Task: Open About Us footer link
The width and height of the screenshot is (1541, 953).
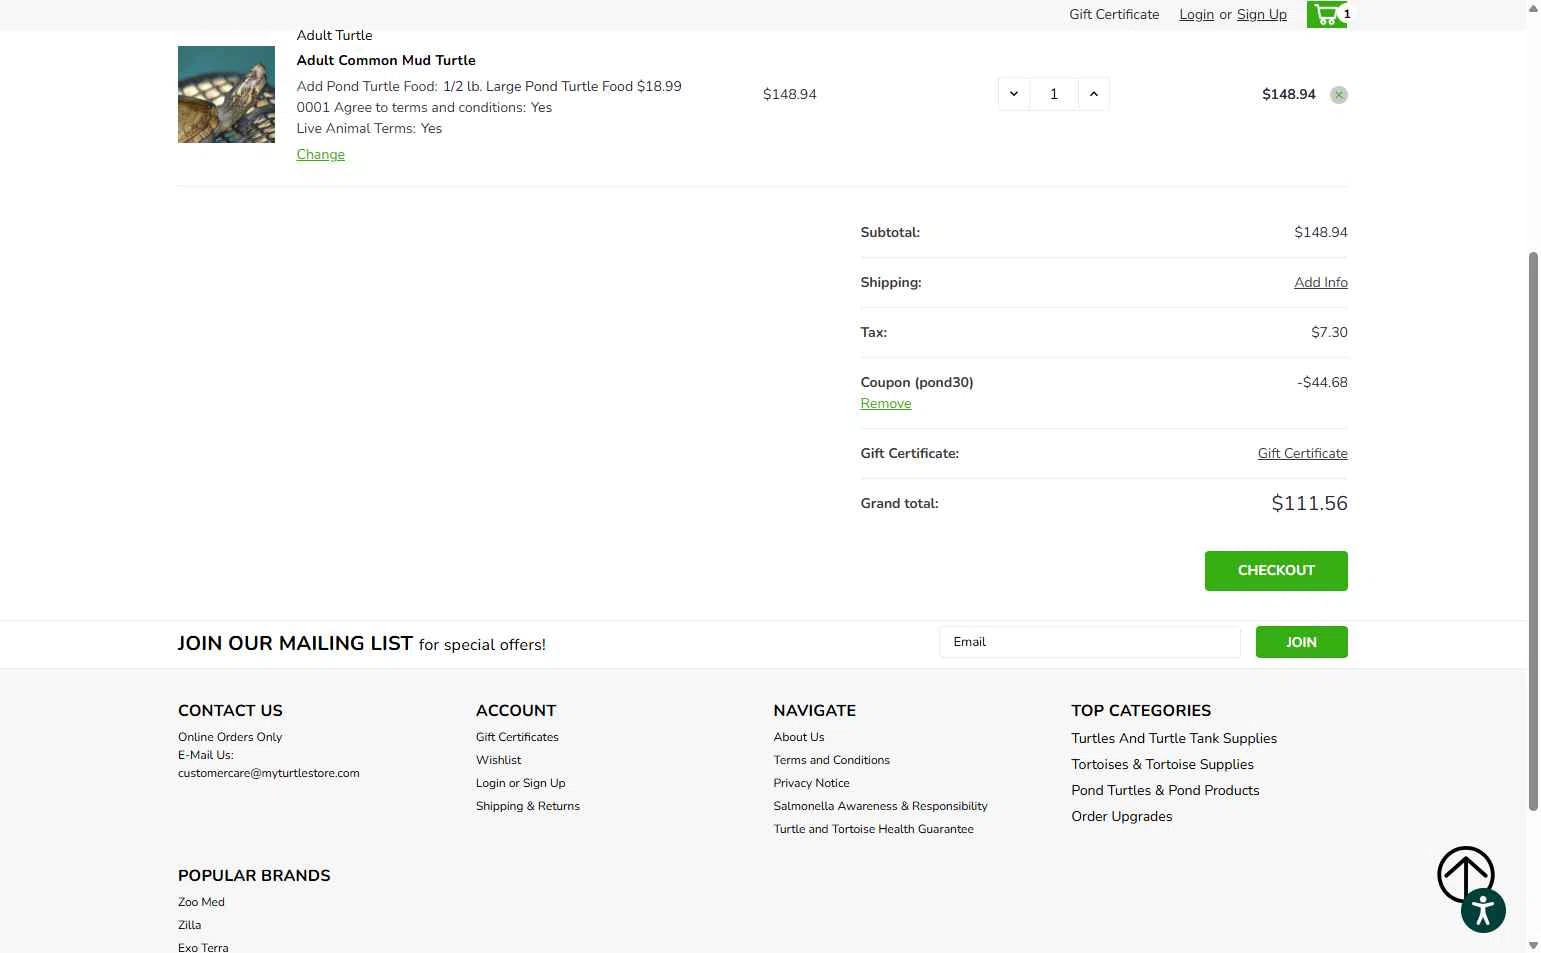Action: (x=799, y=737)
